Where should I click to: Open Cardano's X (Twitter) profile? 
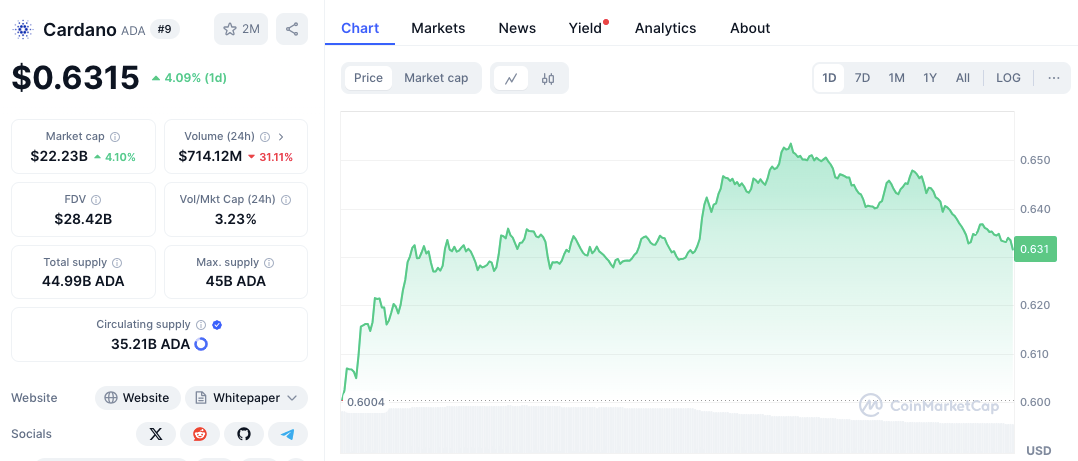click(x=156, y=434)
